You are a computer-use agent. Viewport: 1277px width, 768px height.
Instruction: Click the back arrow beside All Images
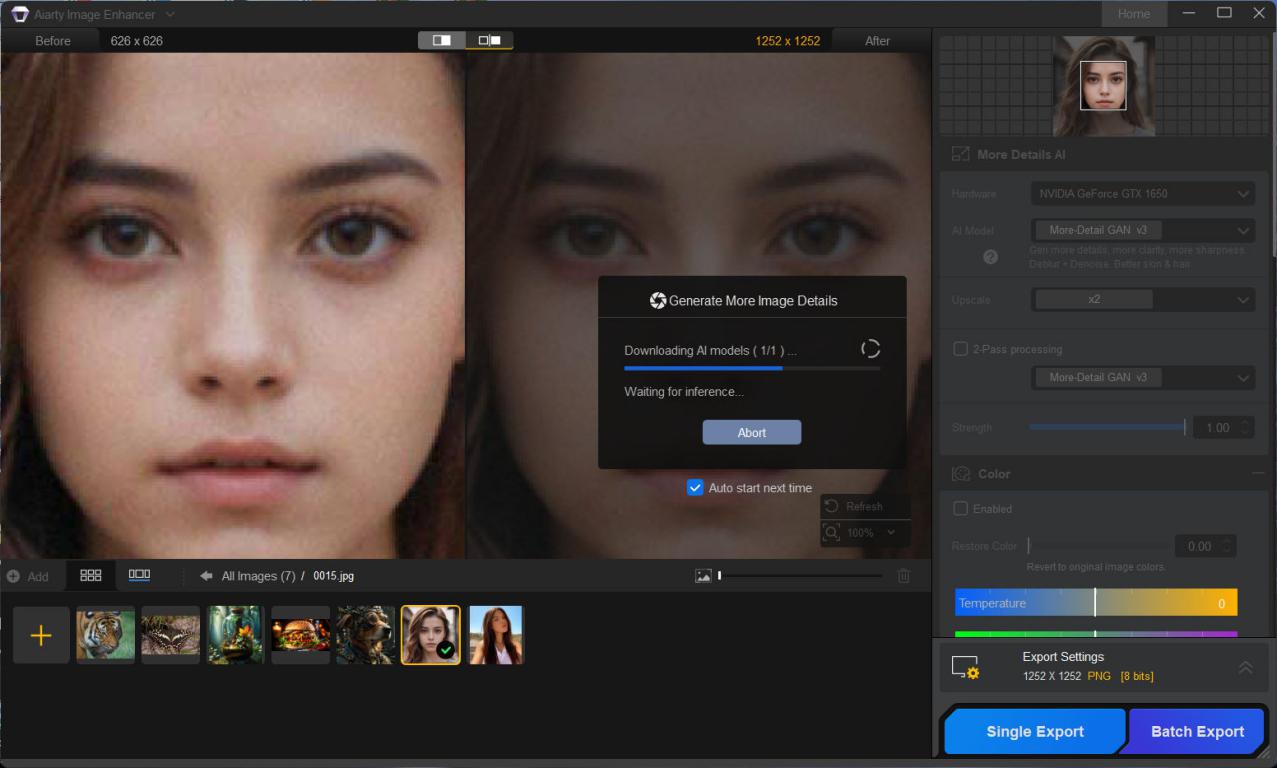pos(206,576)
